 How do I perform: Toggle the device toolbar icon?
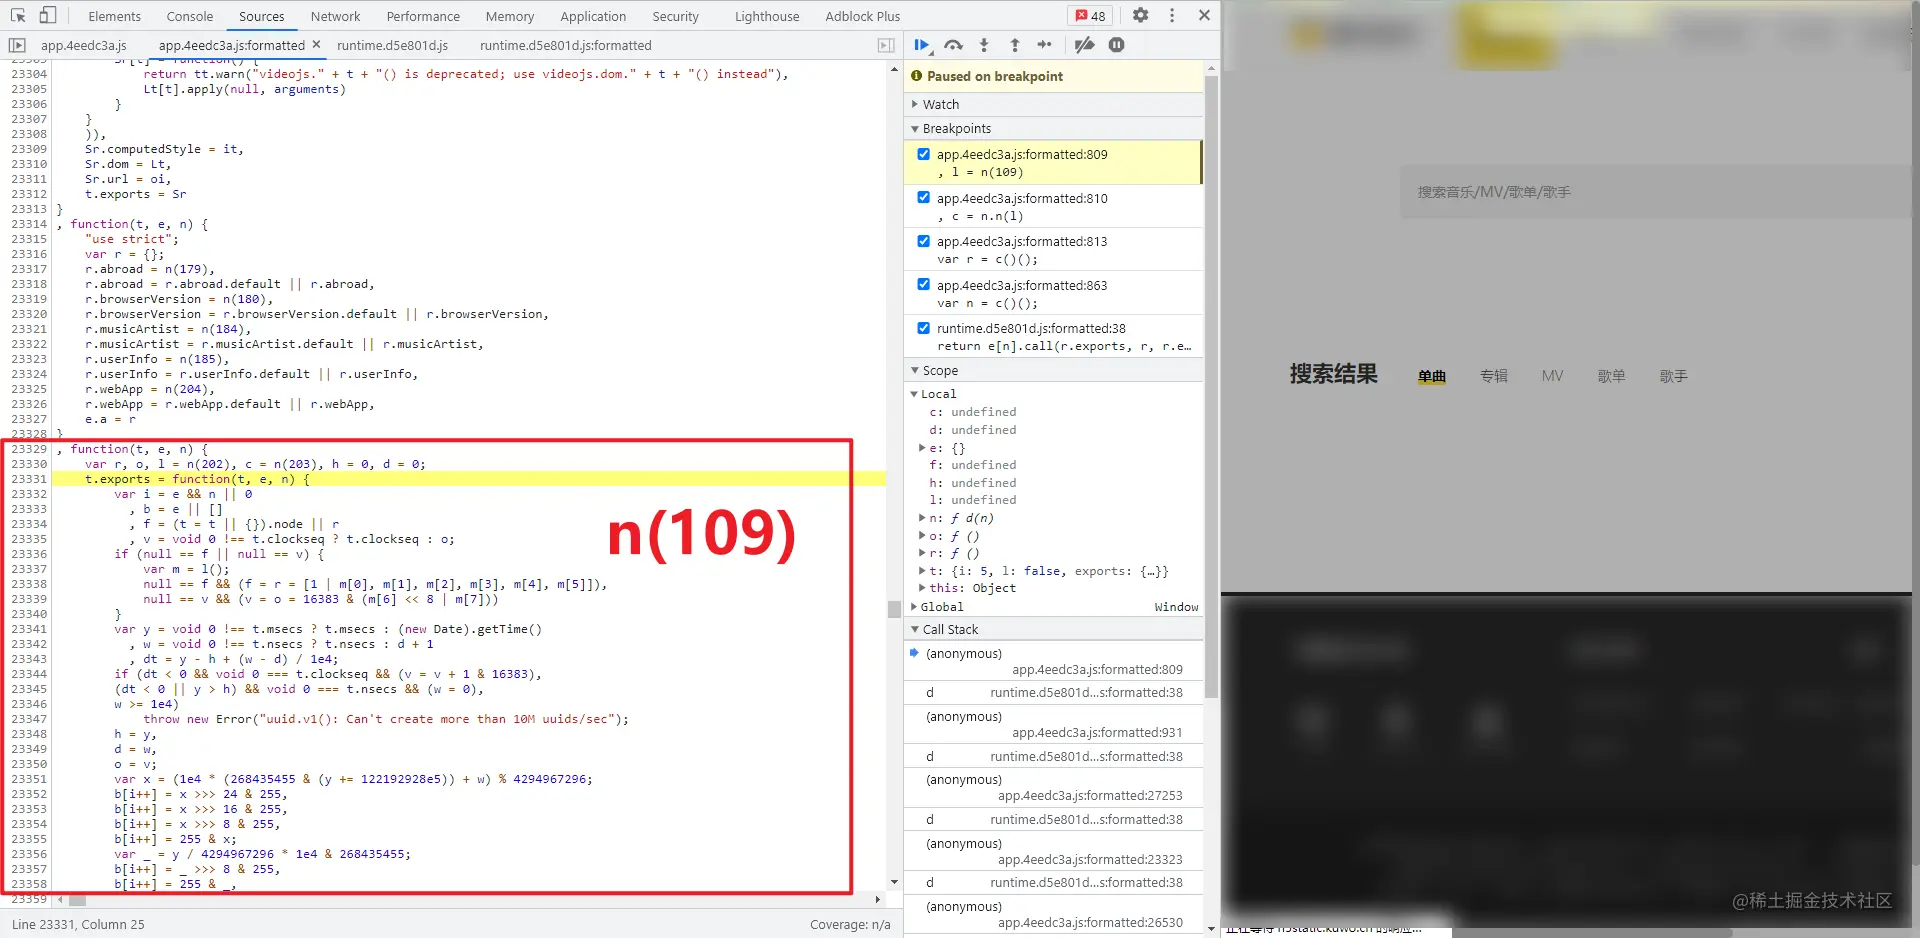pos(47,15)
